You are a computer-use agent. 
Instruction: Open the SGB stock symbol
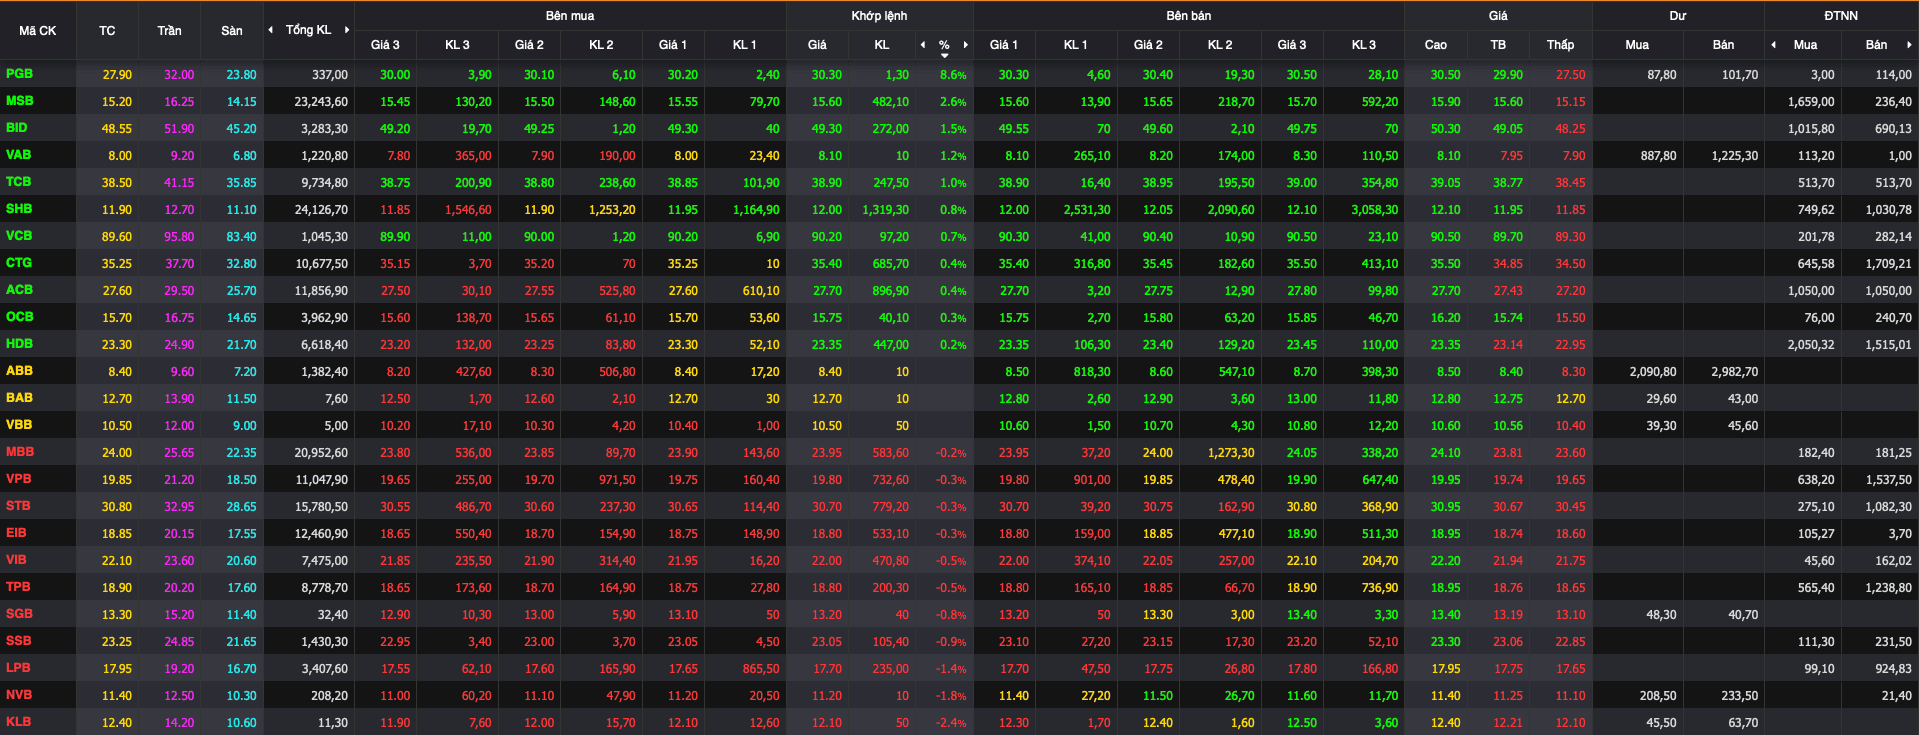click(x=19, y=614)
